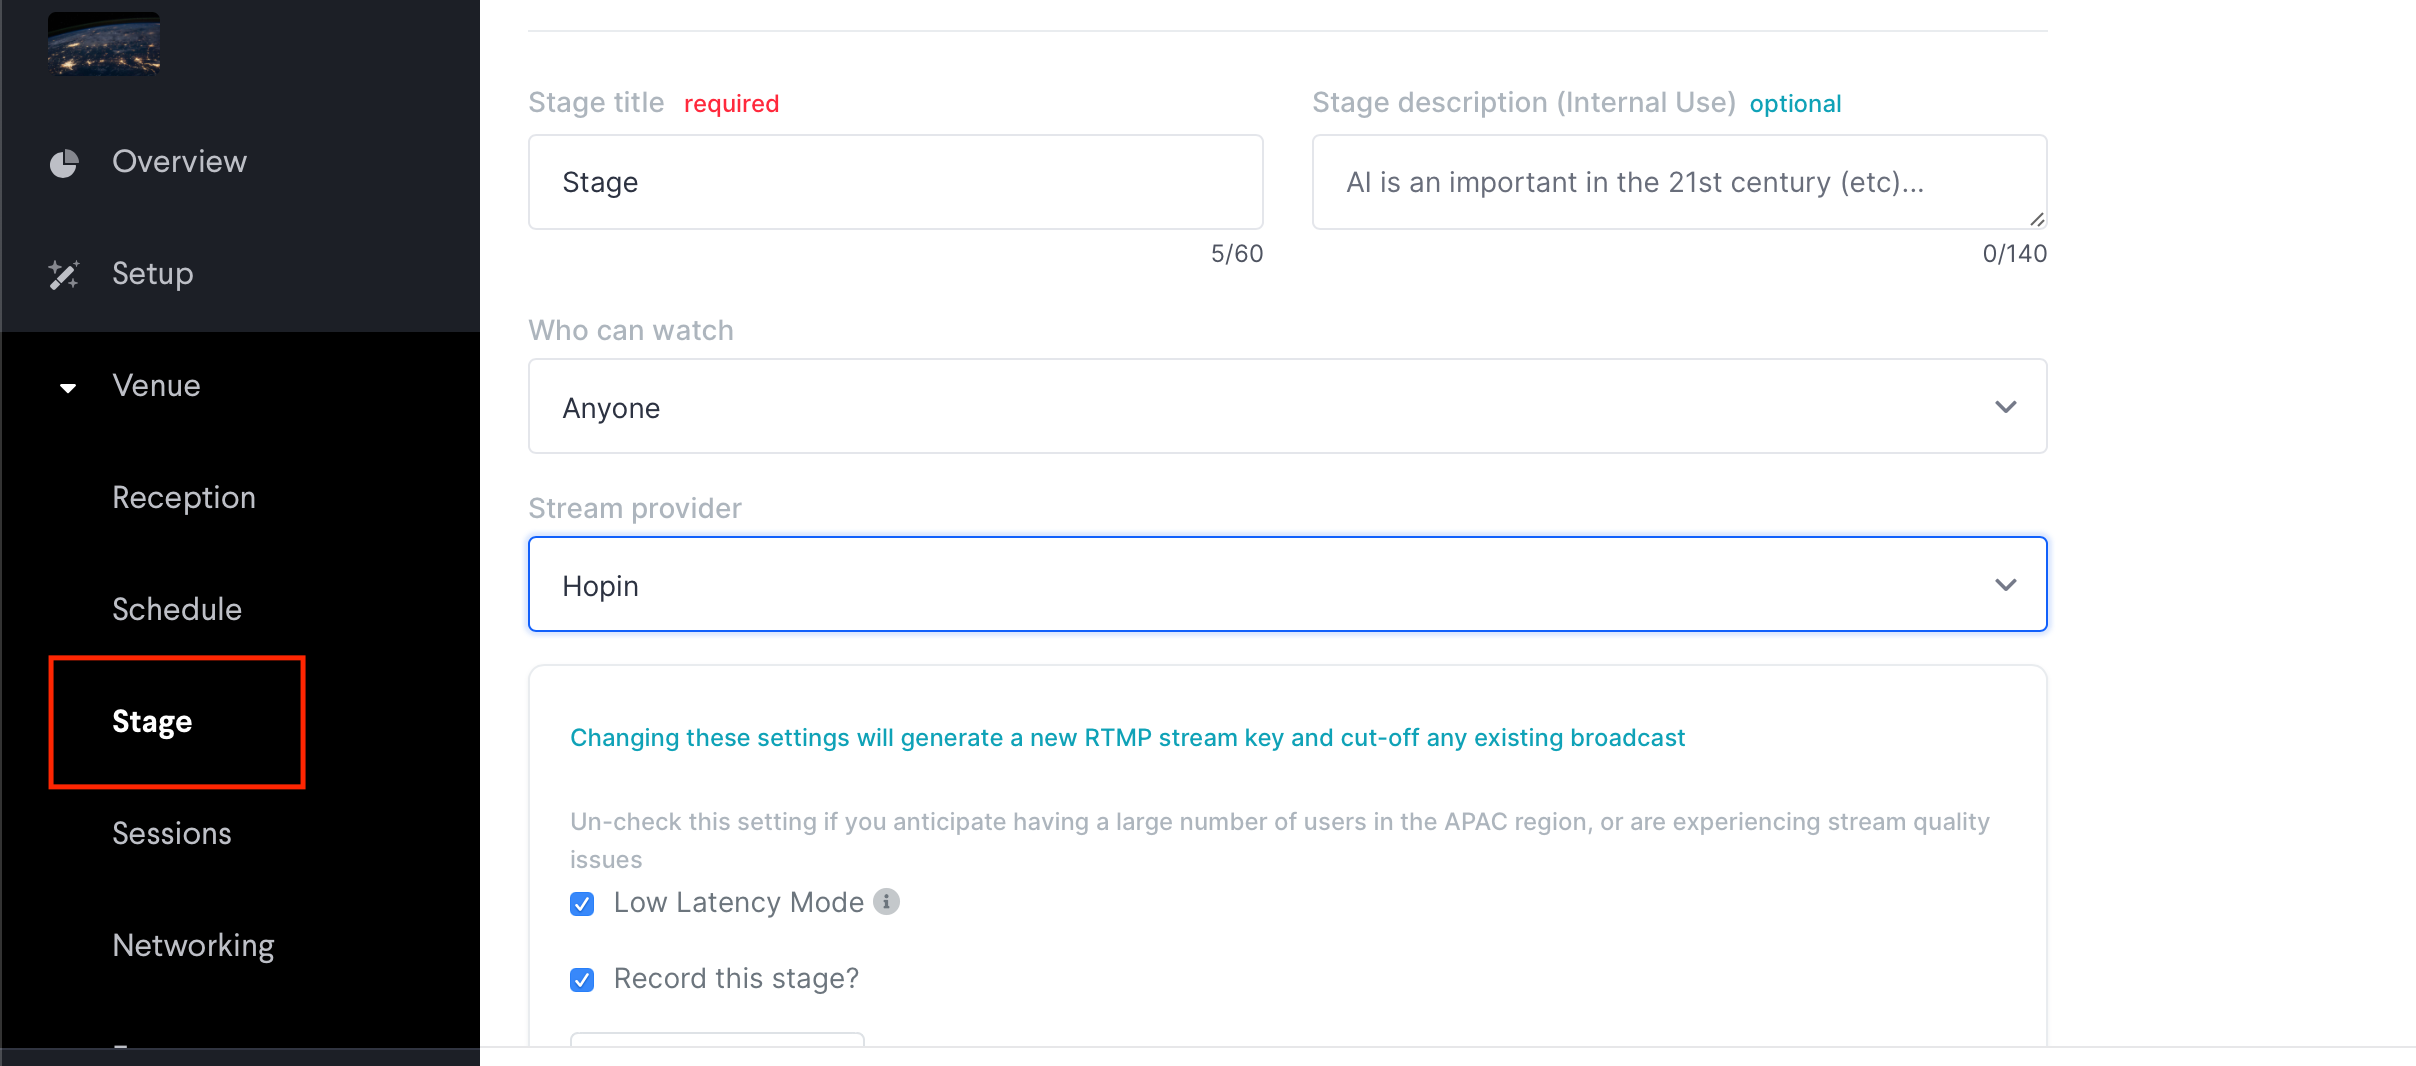The height and width of the screenshot is (1066, 2416).
Task: Open the Who can watch Anyone dropdown
Action: 1288,406
